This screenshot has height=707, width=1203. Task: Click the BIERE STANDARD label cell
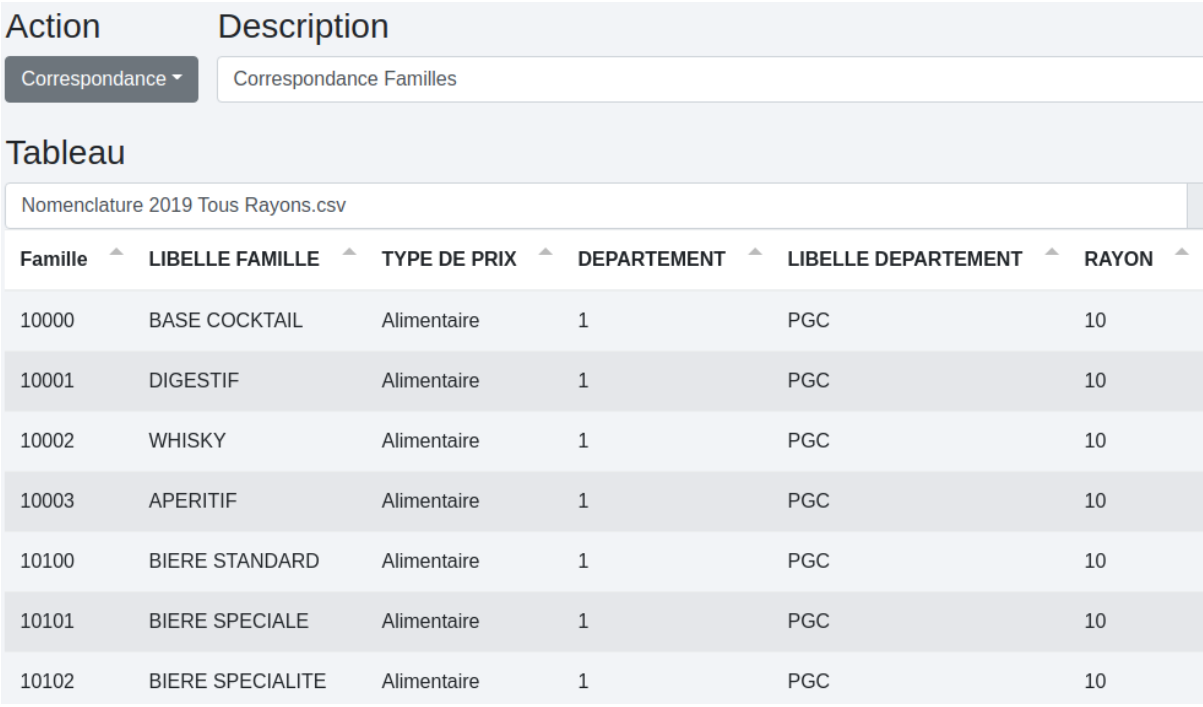coord(233,561)
